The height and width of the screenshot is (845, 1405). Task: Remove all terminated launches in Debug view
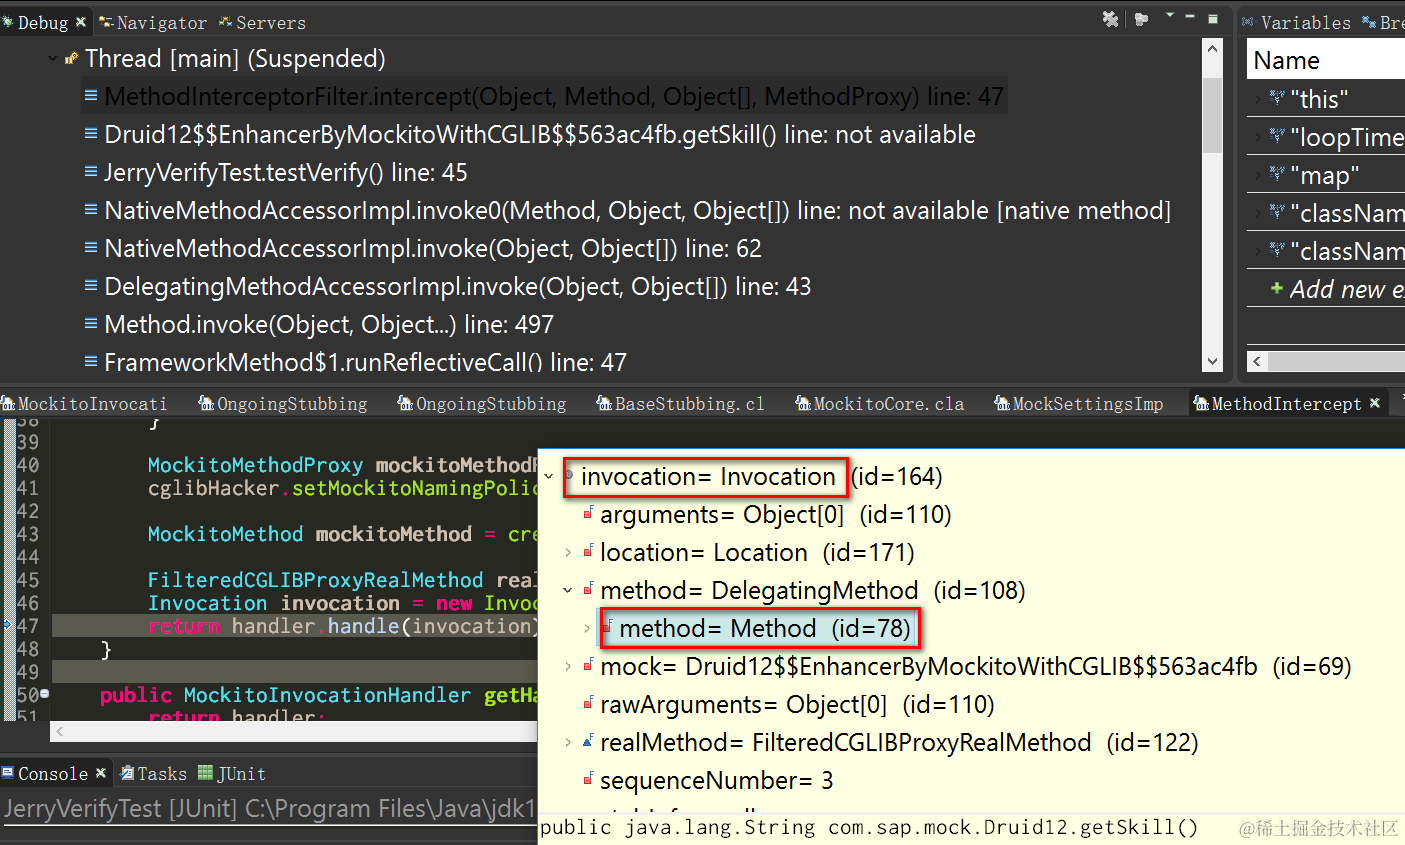tap(1110, 18)
